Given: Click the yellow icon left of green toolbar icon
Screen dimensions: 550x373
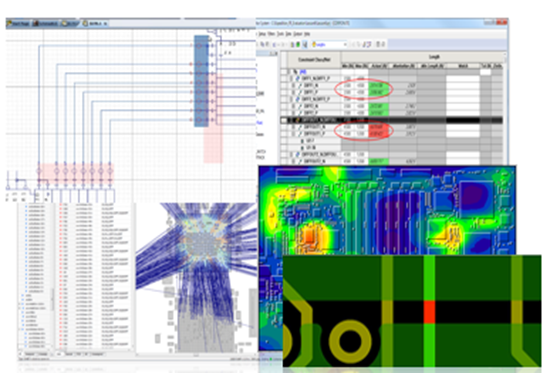Looking at the screenshot, I should click(292, 45).
